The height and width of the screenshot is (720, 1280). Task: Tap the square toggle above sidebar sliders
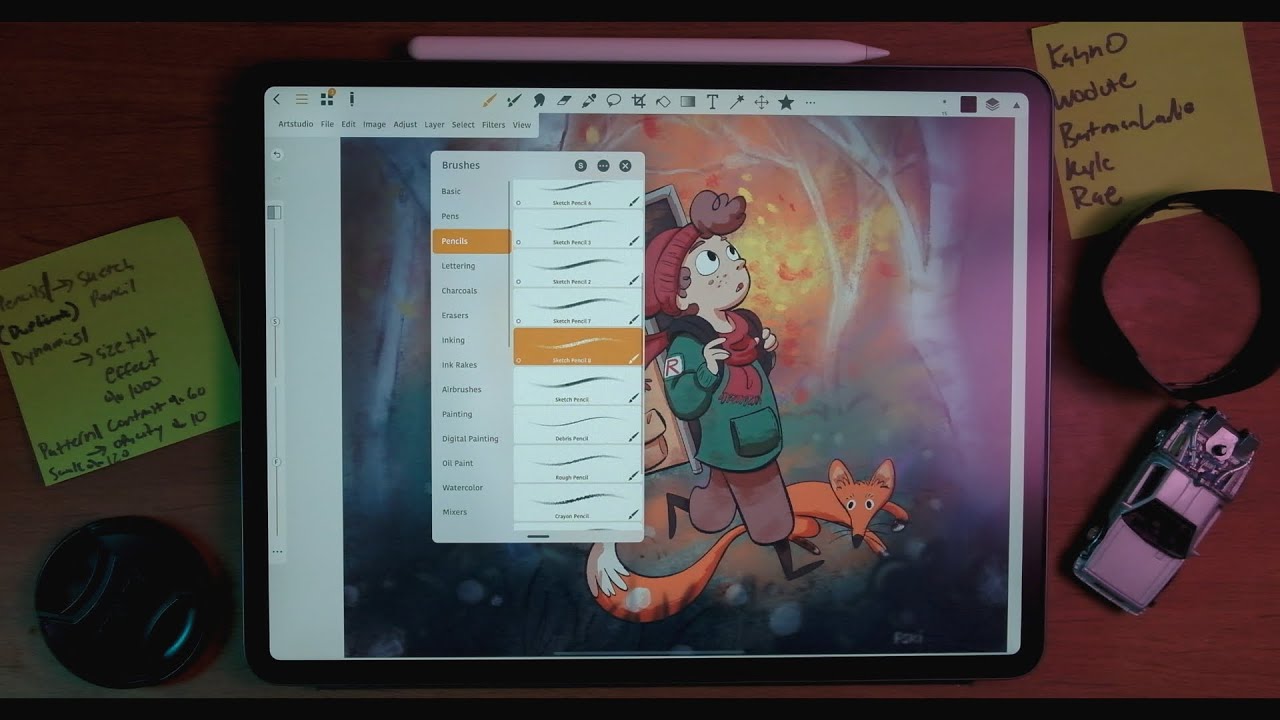pyautogui.click(x=275, y=212)
